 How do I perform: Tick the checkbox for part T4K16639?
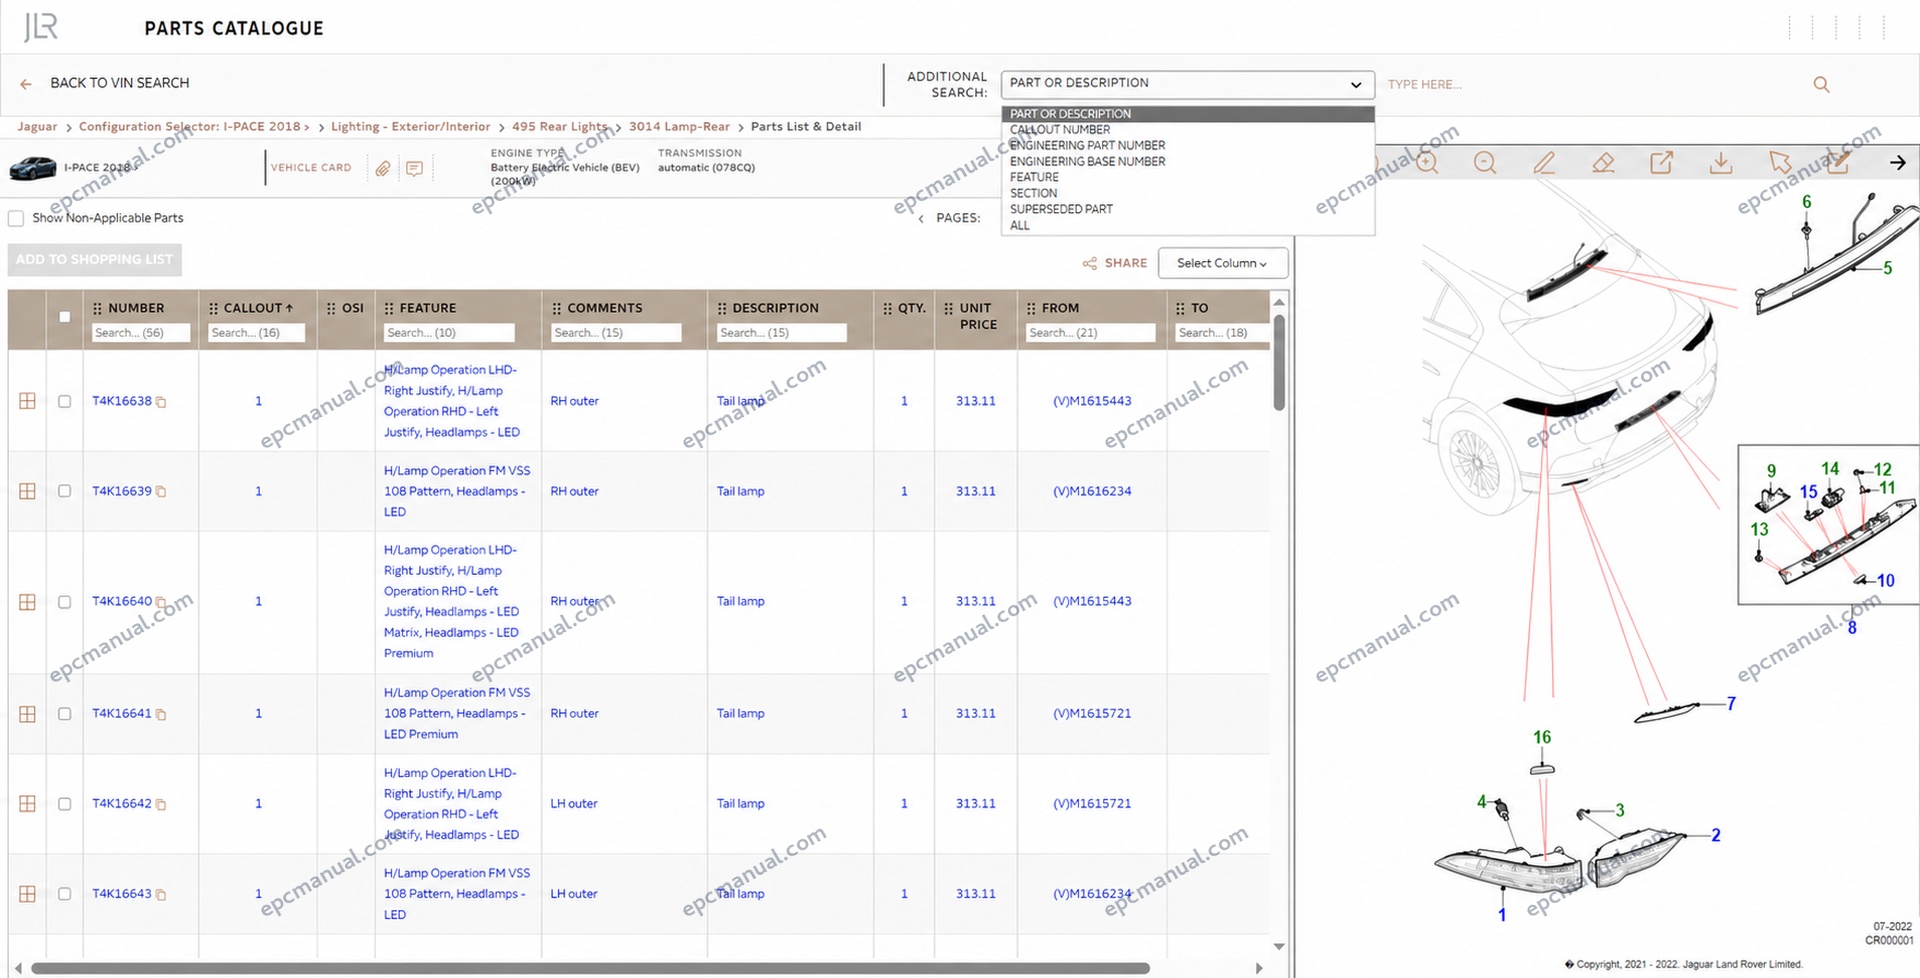[x=64, y=491]
